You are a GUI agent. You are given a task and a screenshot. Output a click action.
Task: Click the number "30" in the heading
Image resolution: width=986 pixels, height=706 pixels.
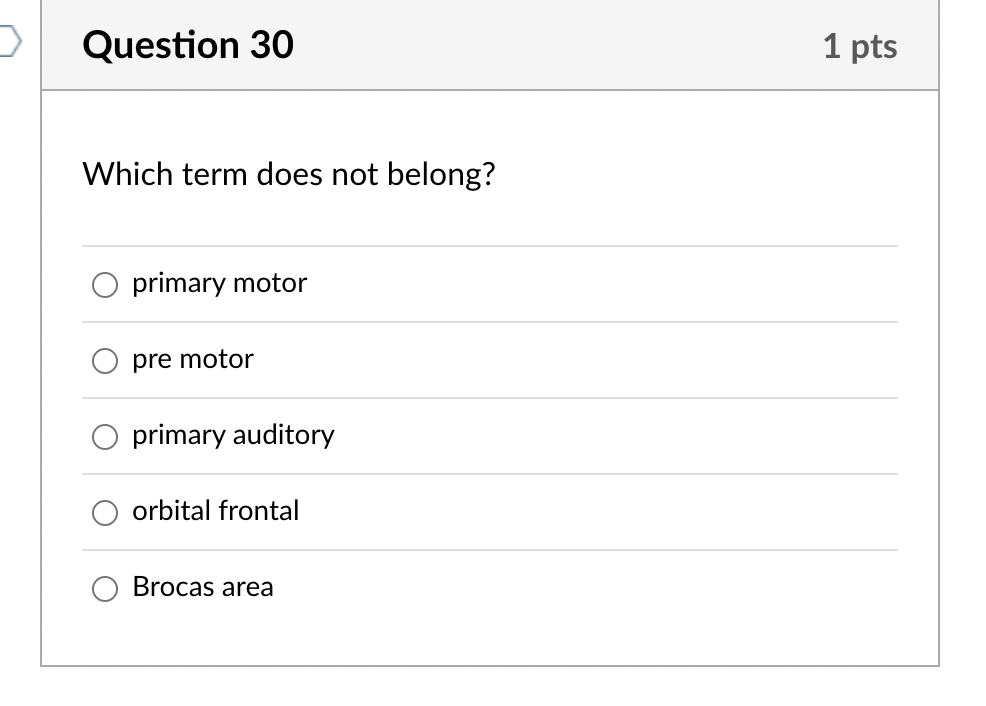click(x=271, y=45)
